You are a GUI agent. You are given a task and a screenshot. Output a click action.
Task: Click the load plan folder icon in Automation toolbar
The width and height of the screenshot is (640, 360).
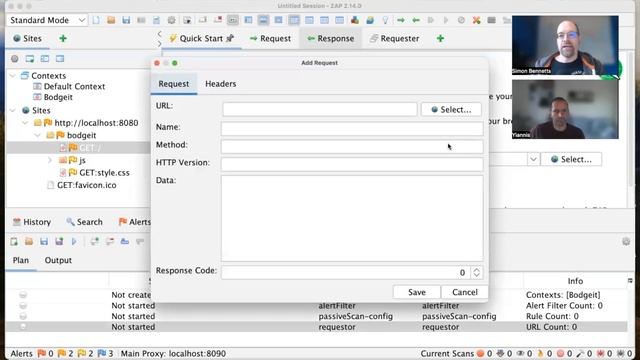pyautogui.click(x=29, y=242)
